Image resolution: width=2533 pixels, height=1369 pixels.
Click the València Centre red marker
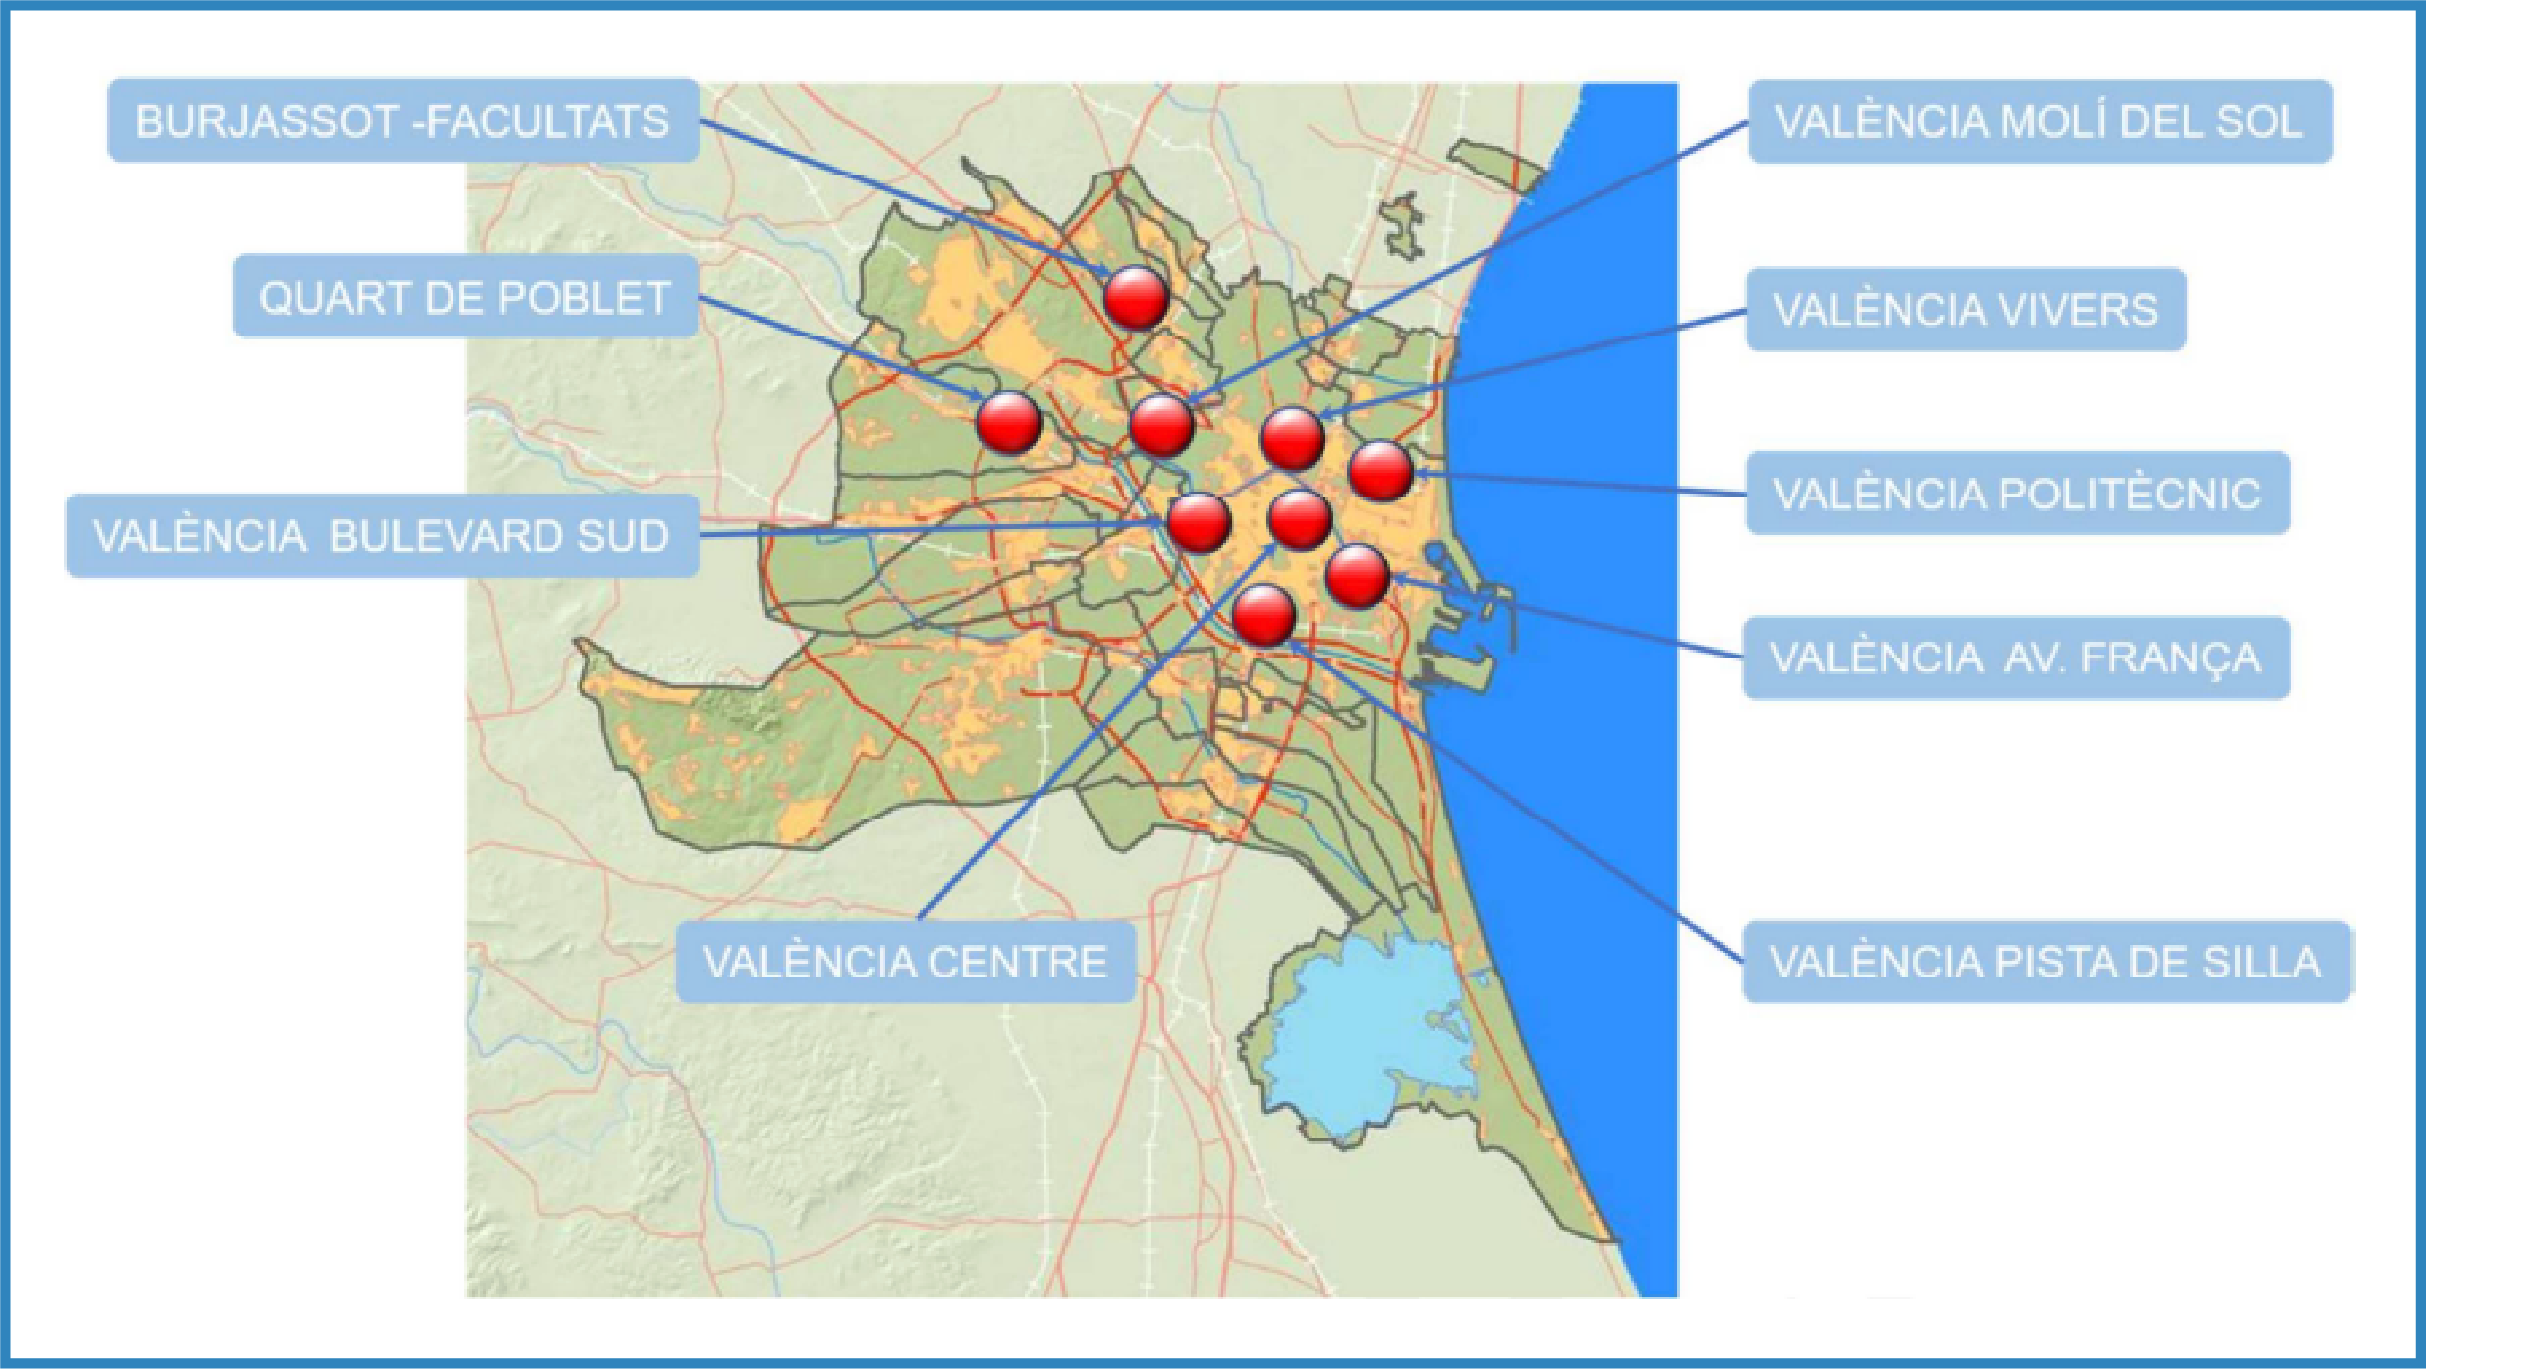pos(1299,519)
